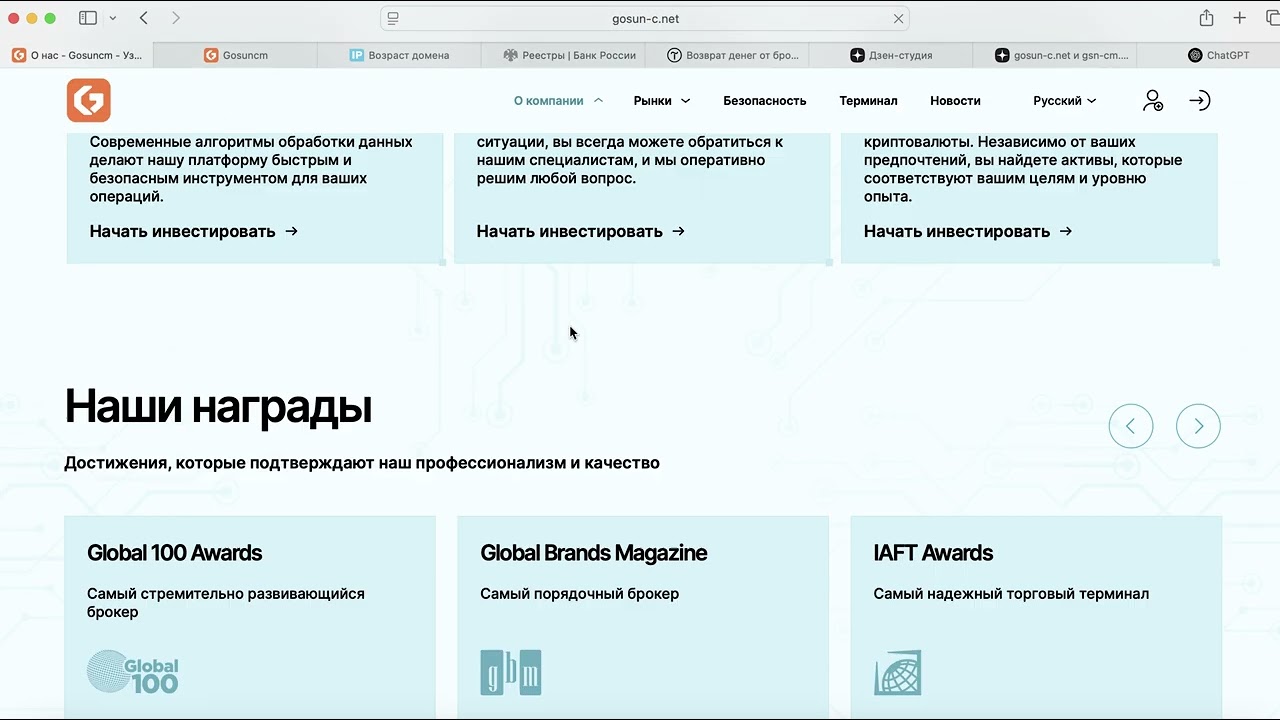The image size is (1280, 720).
Task: Click the Наши награды heading
Action: pos(218,407)
